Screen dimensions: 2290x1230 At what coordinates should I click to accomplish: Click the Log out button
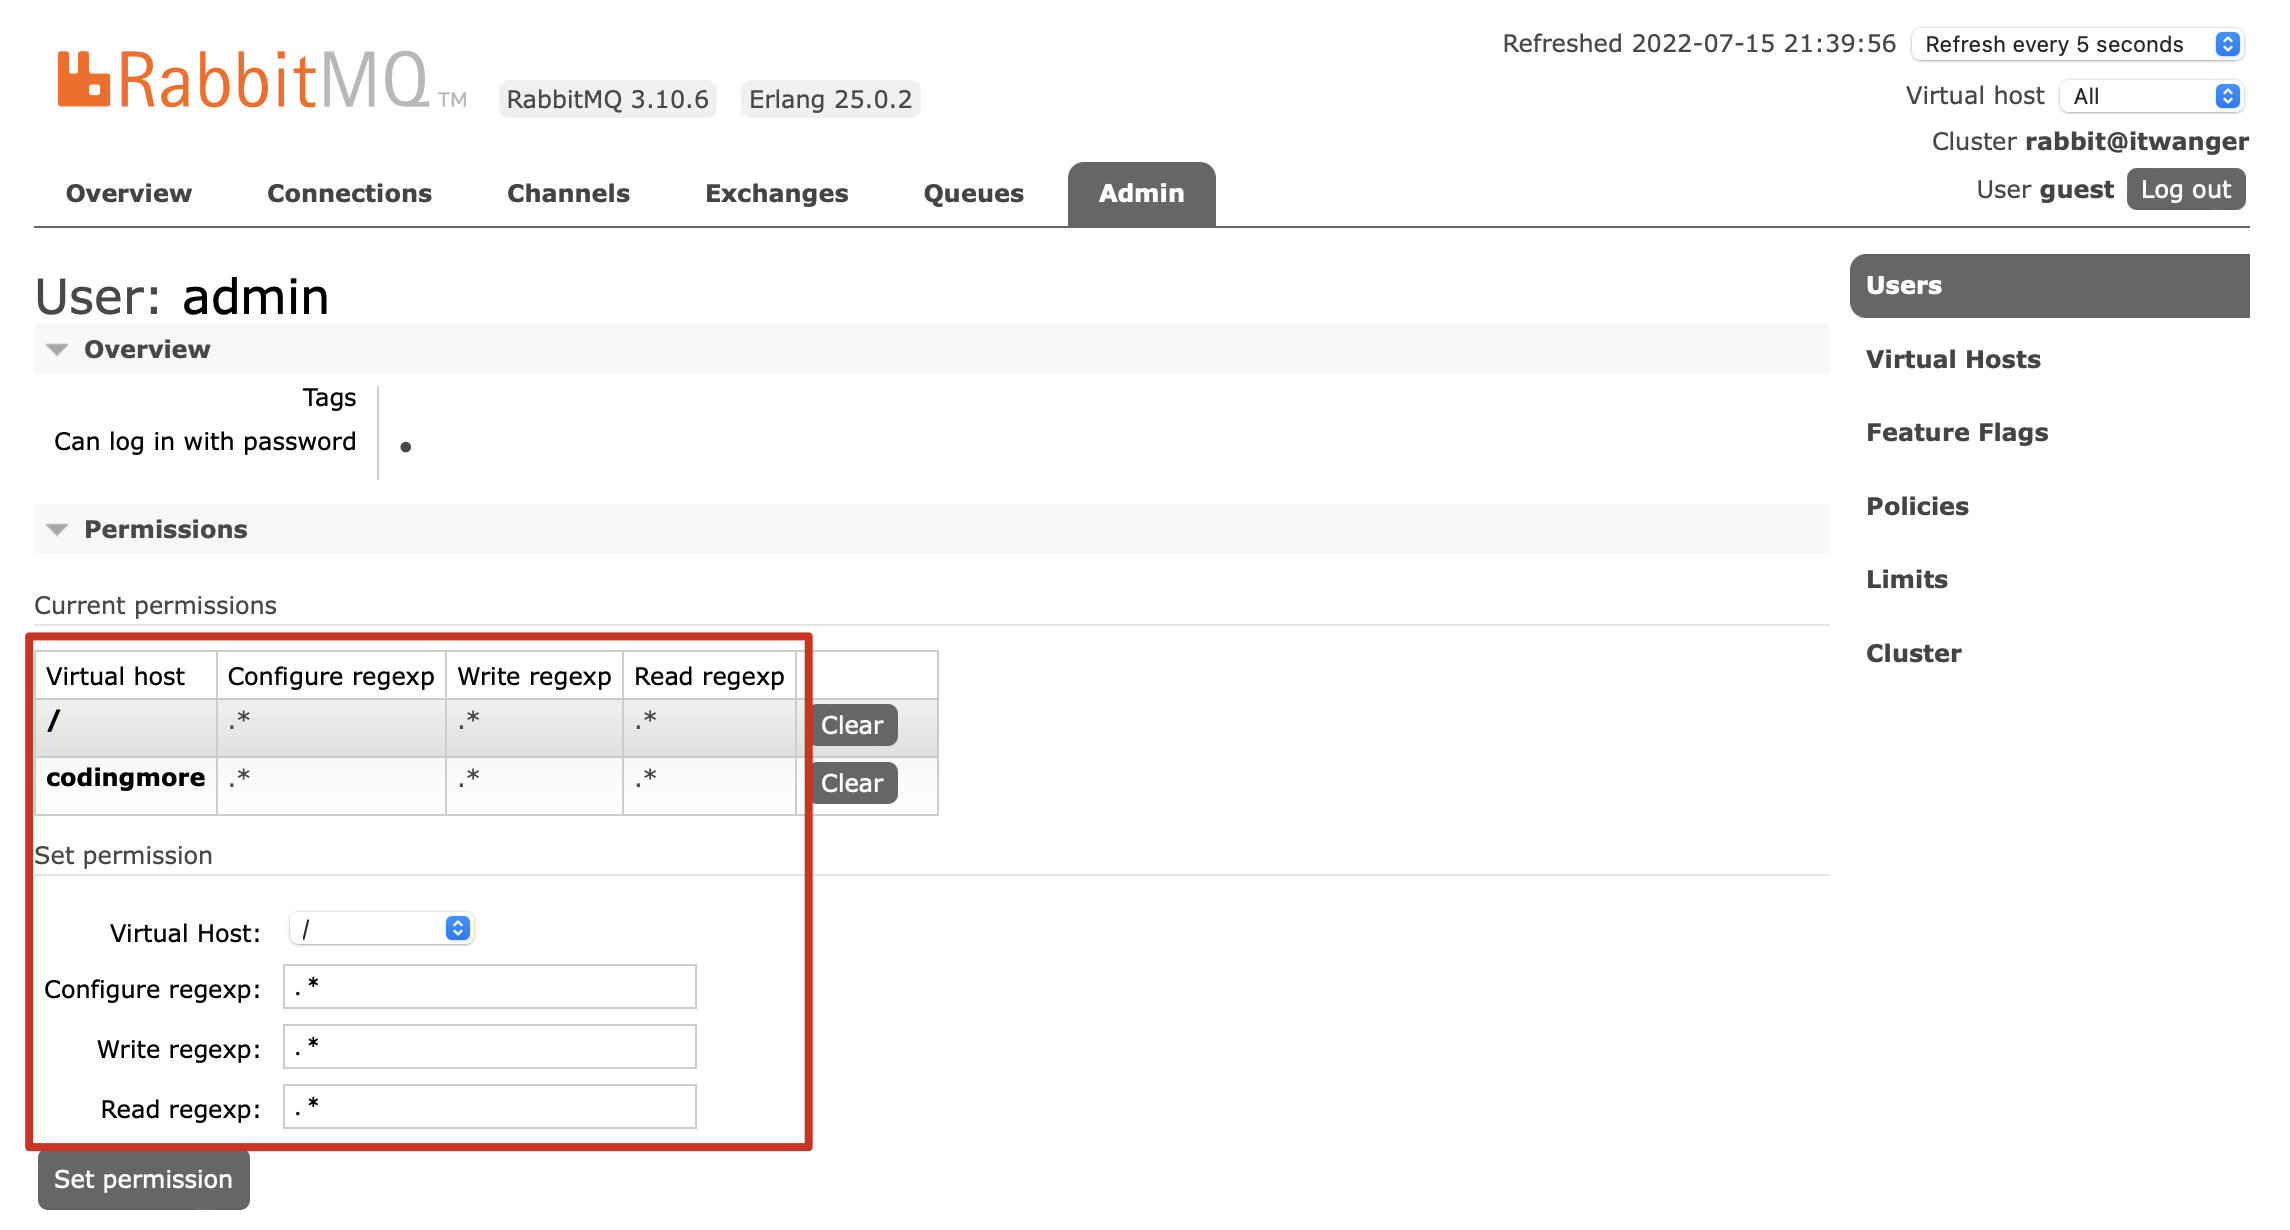[2185, 188]
